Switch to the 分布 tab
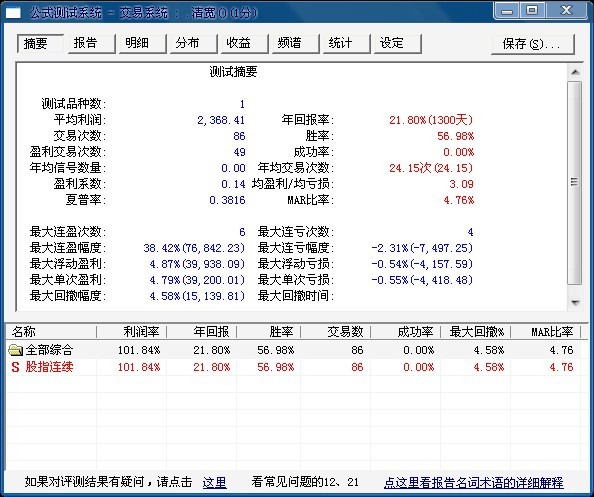The image size is (594, 497). [x=194, y=44]
